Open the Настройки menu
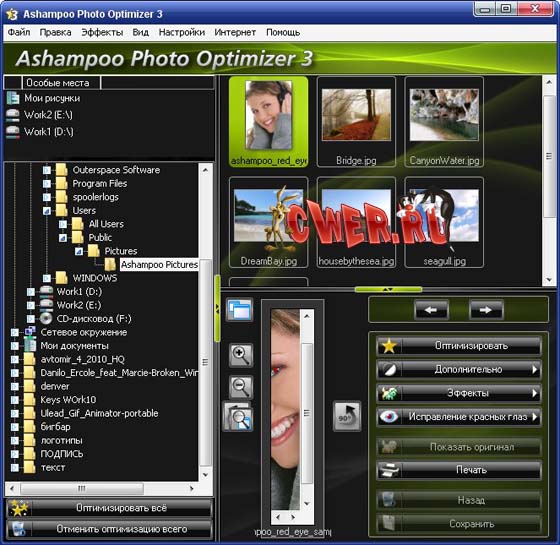This screenshot has width=560, height=545. (x=182, y=32)
